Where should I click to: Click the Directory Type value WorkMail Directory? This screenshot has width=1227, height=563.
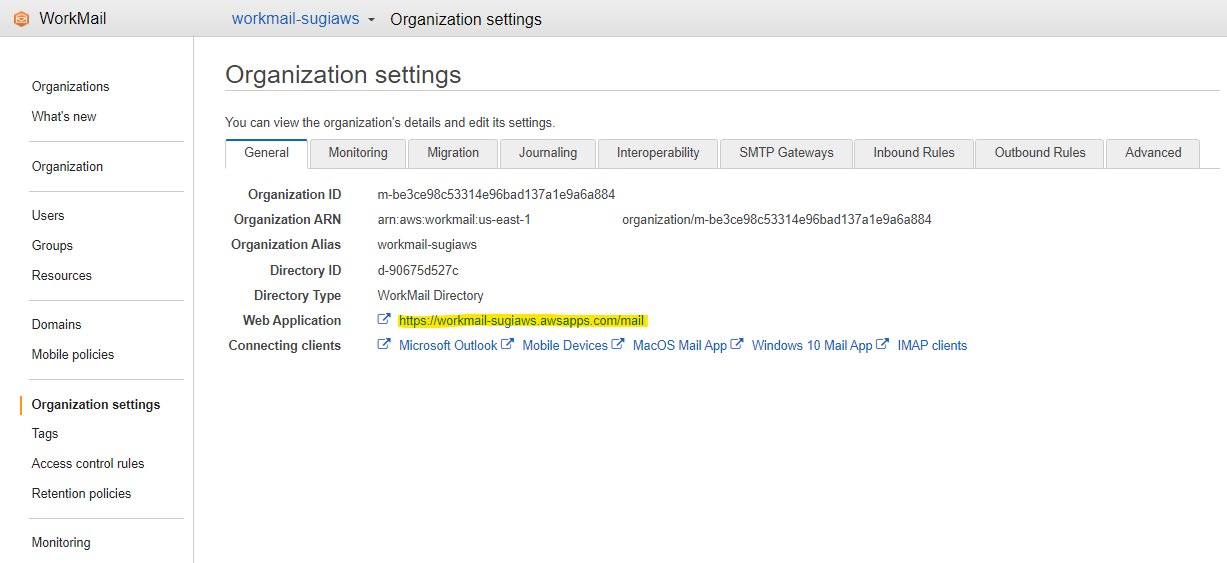click(430, 296)
